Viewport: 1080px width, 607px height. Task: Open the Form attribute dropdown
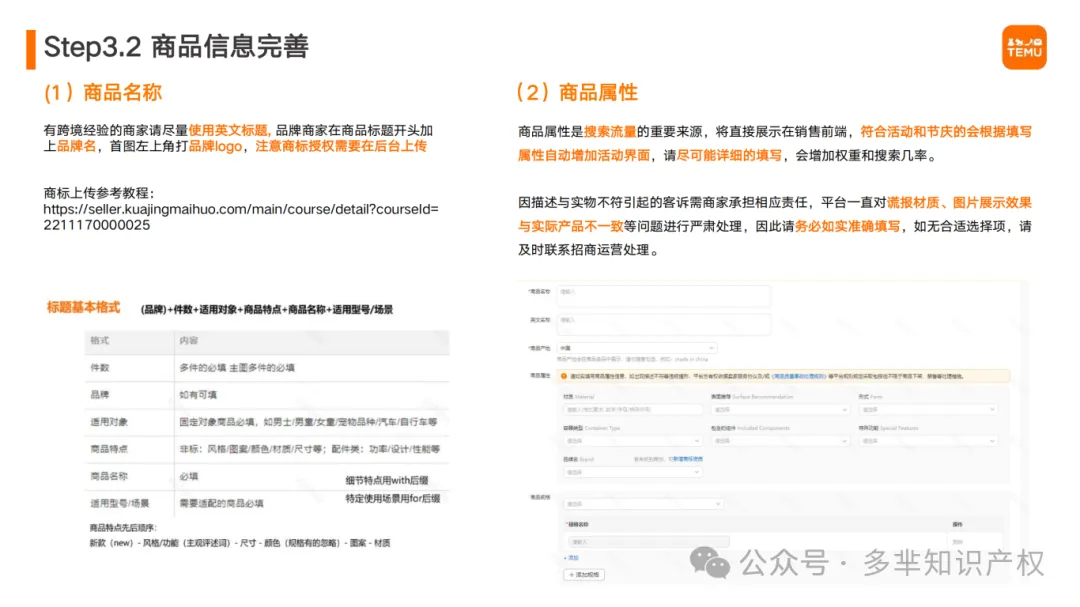coord(928,409)
